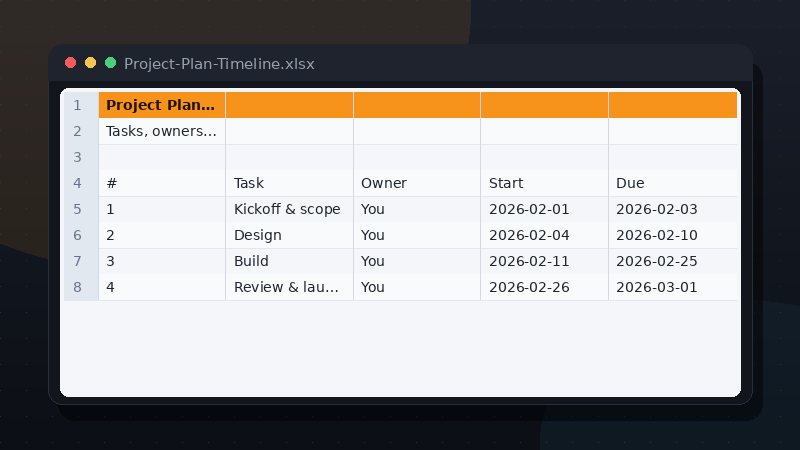Select the Owner 'You' cell in Design row
The image size is (800, 450).
[417, 235]
